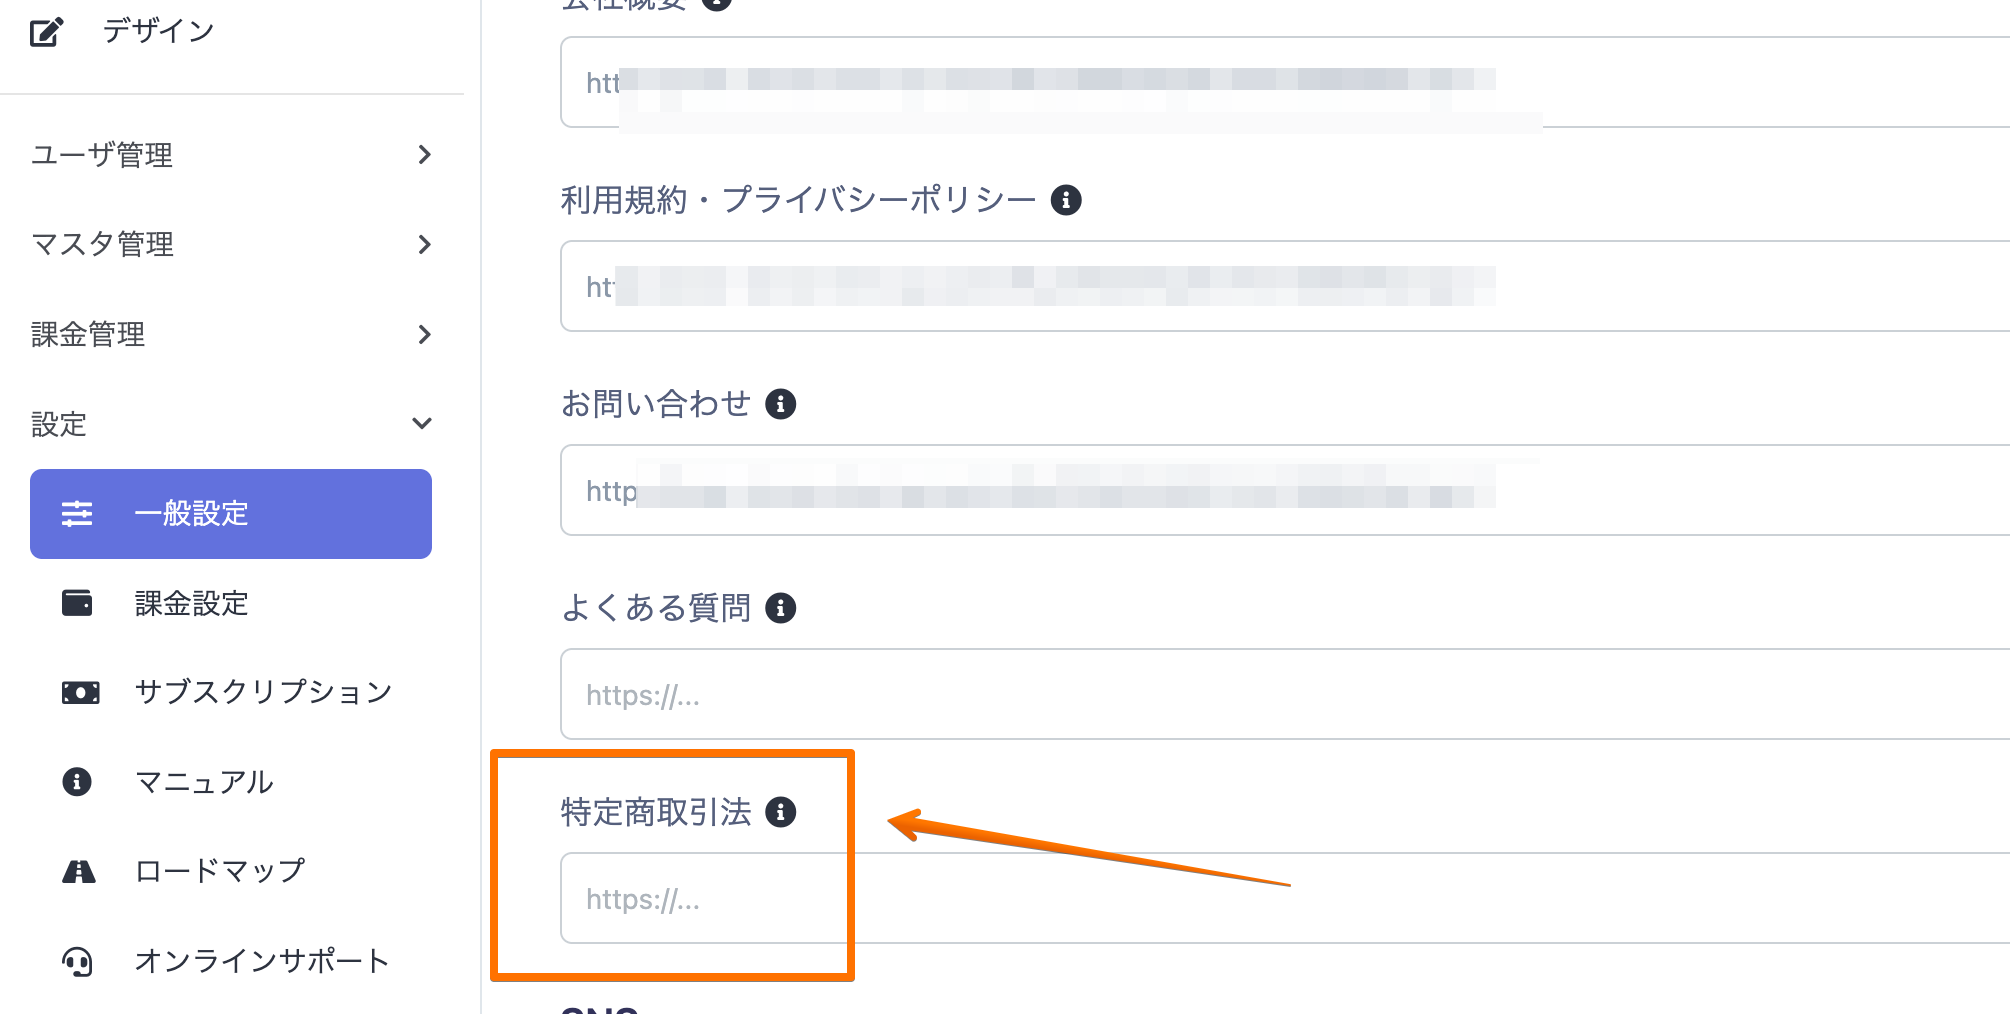Screen dimensions: 2010x1014
Task: Expand the マスタ管理 section arrow
Action: click(x=424, y=244)
